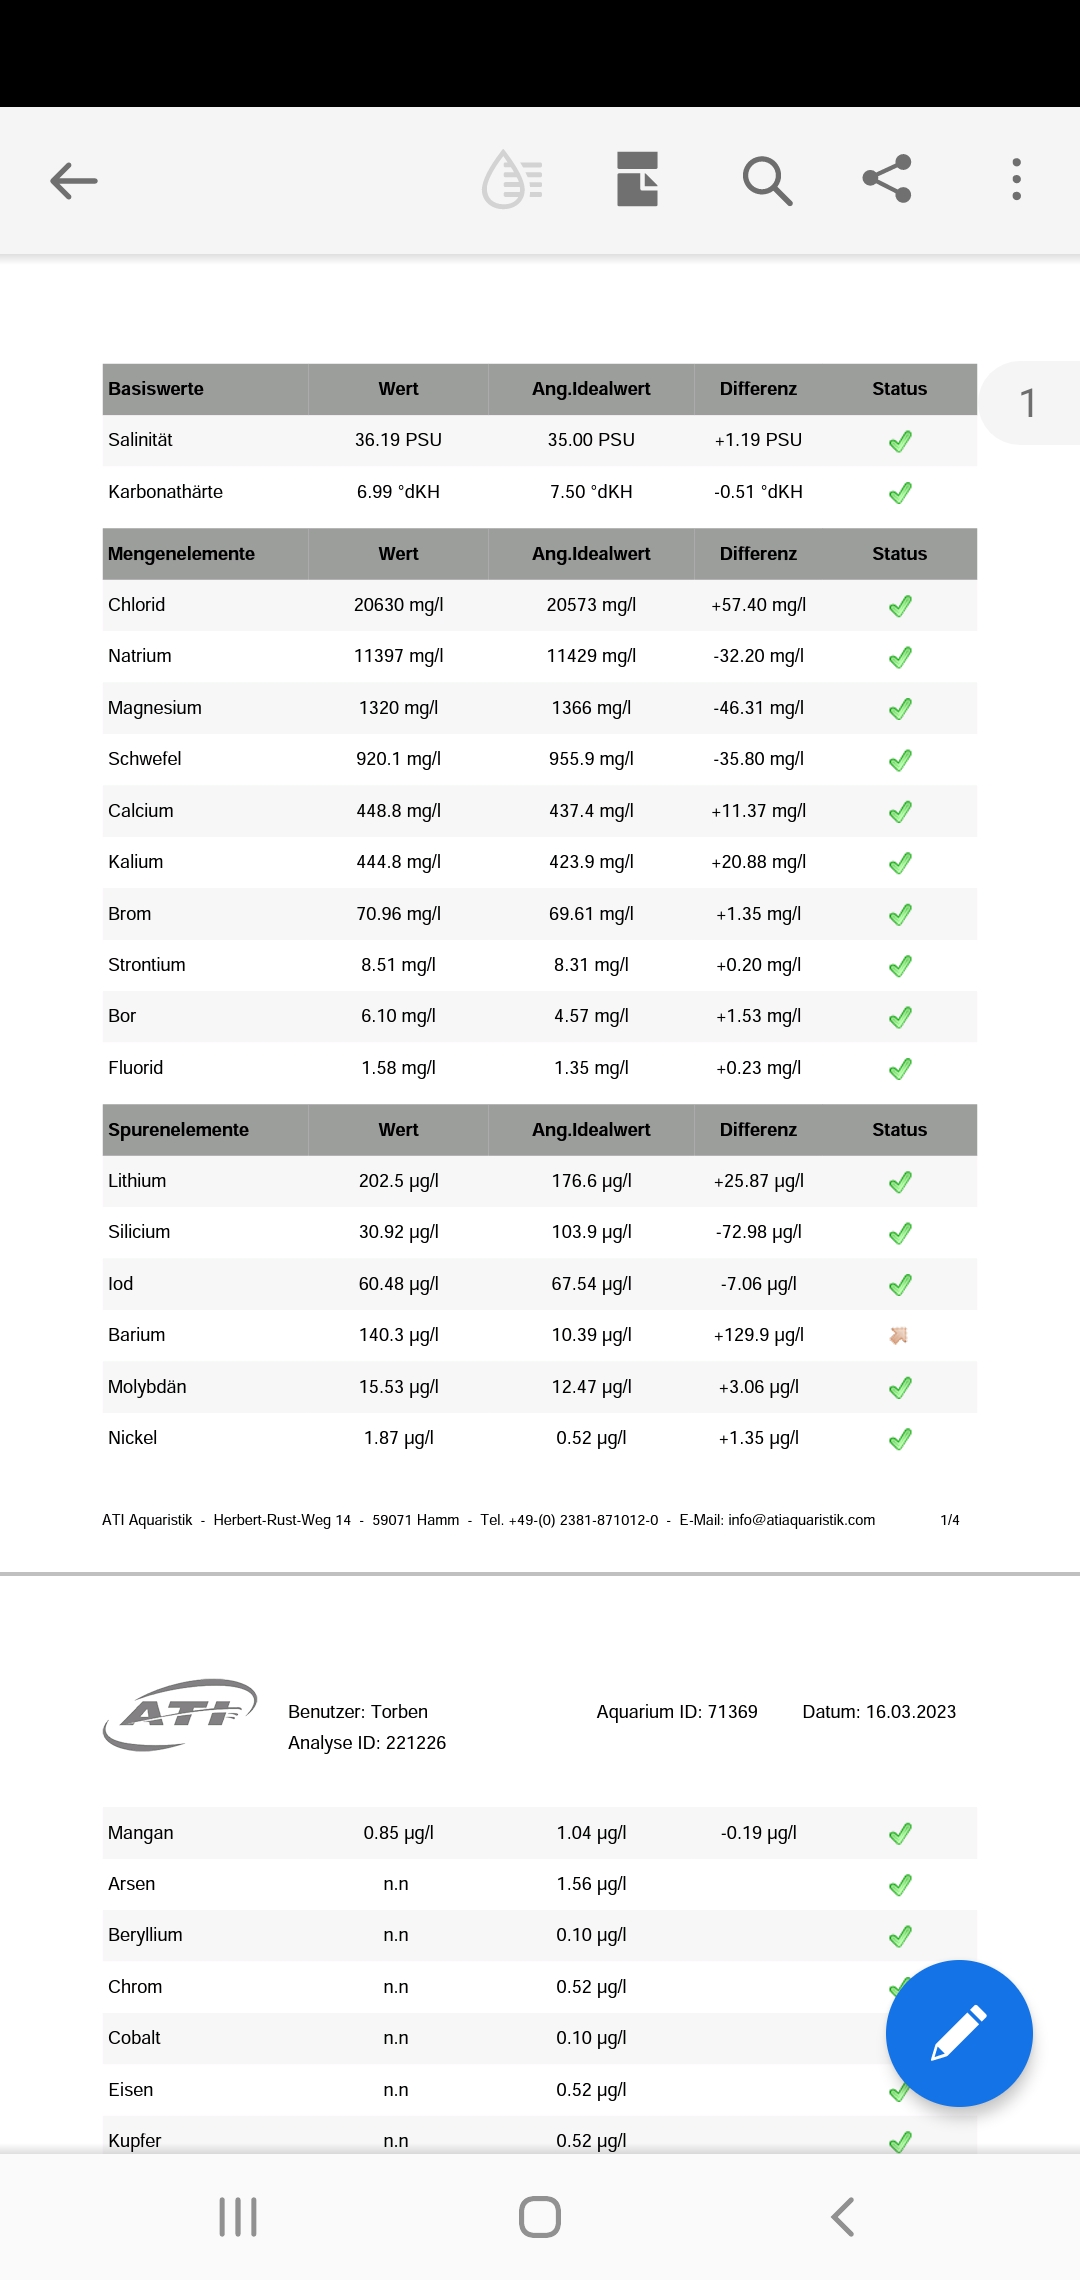
Task: Tap the back arrow in the top bar
Action: (x=74, y=181)
